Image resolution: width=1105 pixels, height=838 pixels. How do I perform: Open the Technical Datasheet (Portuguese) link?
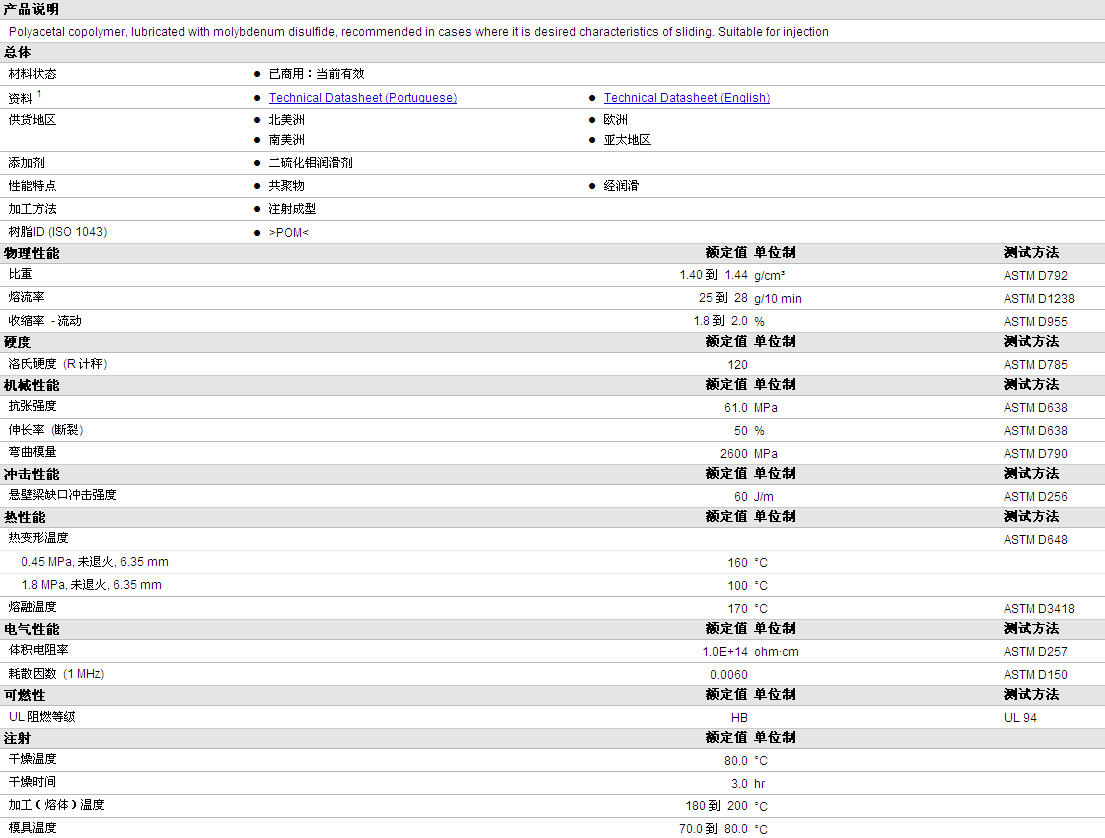362,98
